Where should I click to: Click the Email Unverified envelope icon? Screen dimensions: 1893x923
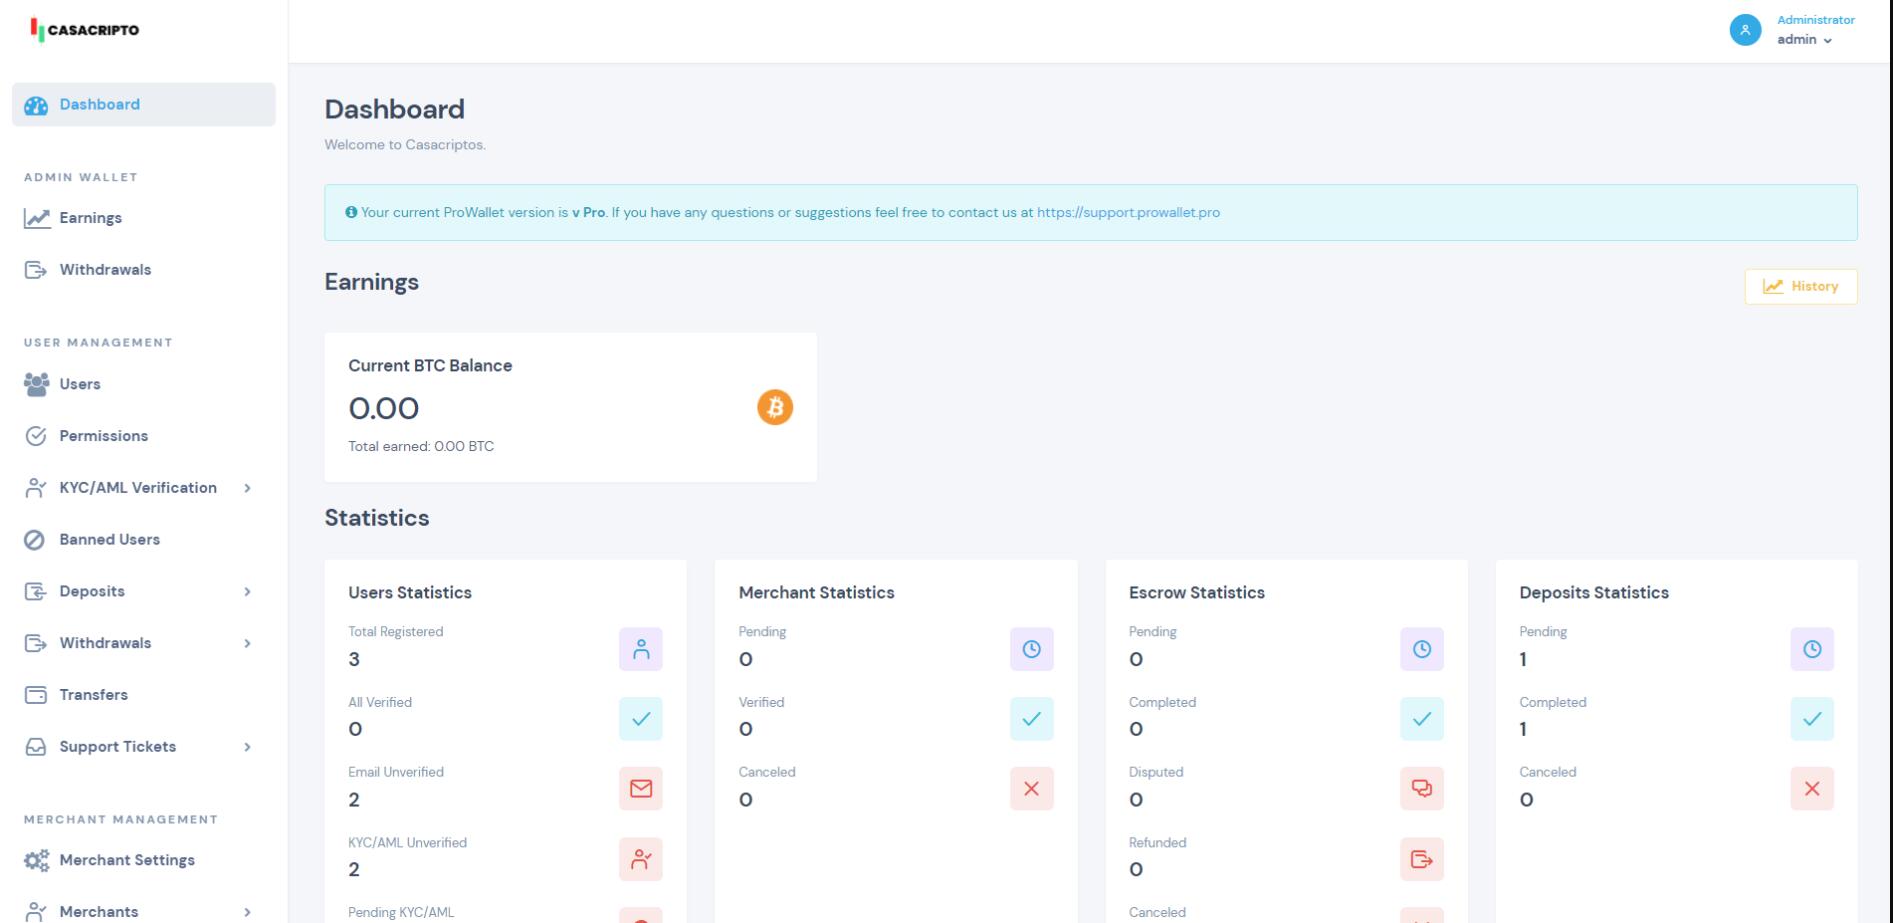click(x=641, y=789)
